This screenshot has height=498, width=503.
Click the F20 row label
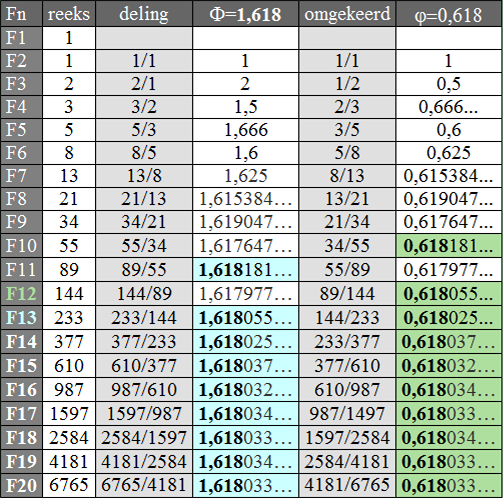(21, 485)
